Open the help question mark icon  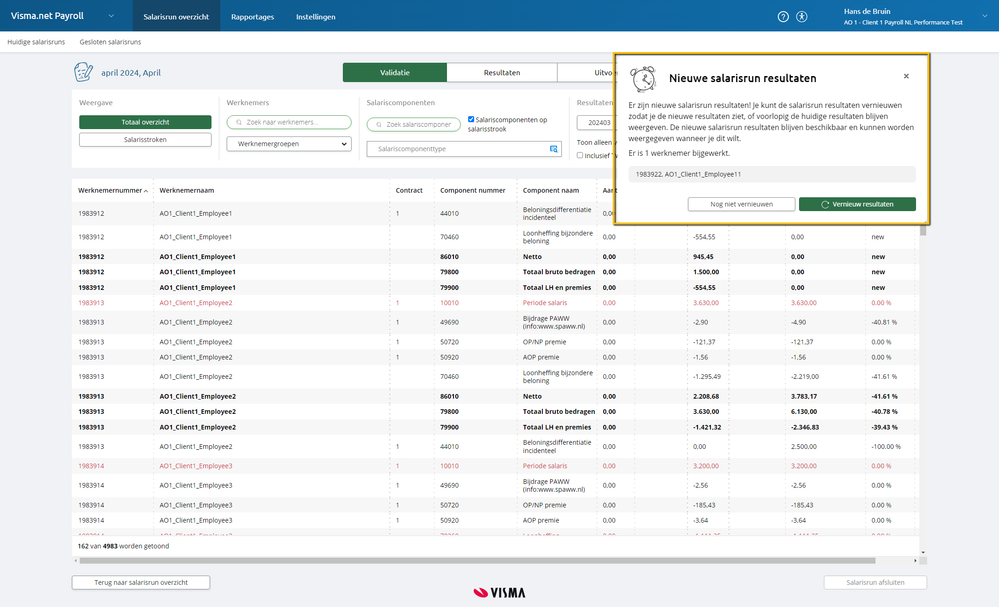[783, 17]
